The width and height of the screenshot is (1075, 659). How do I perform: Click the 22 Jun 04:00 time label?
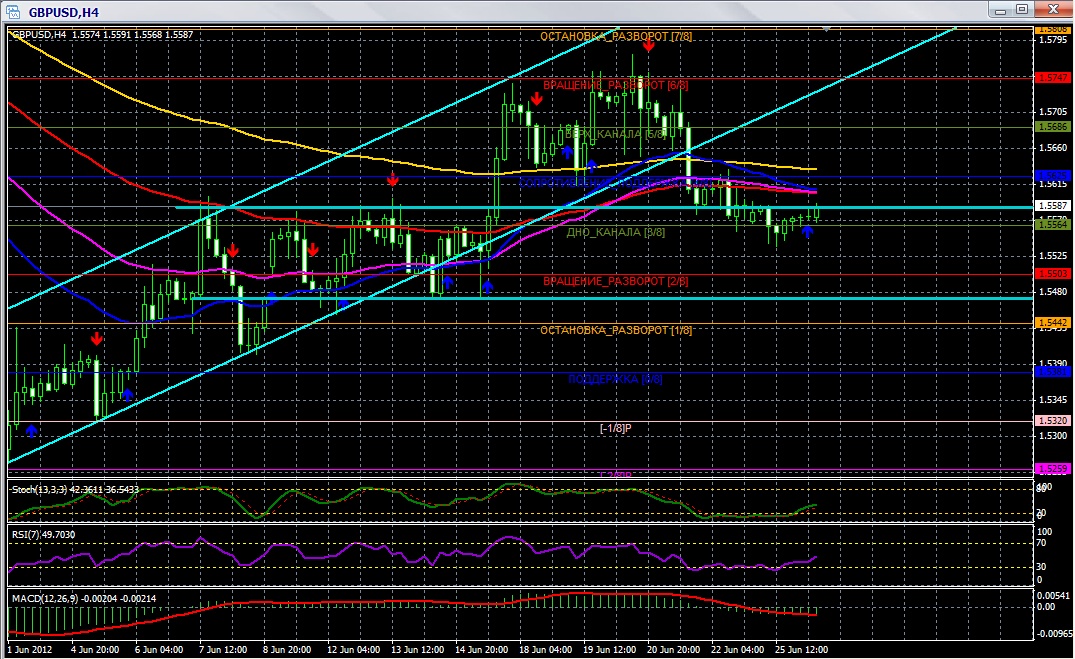[x=738, y=649]
